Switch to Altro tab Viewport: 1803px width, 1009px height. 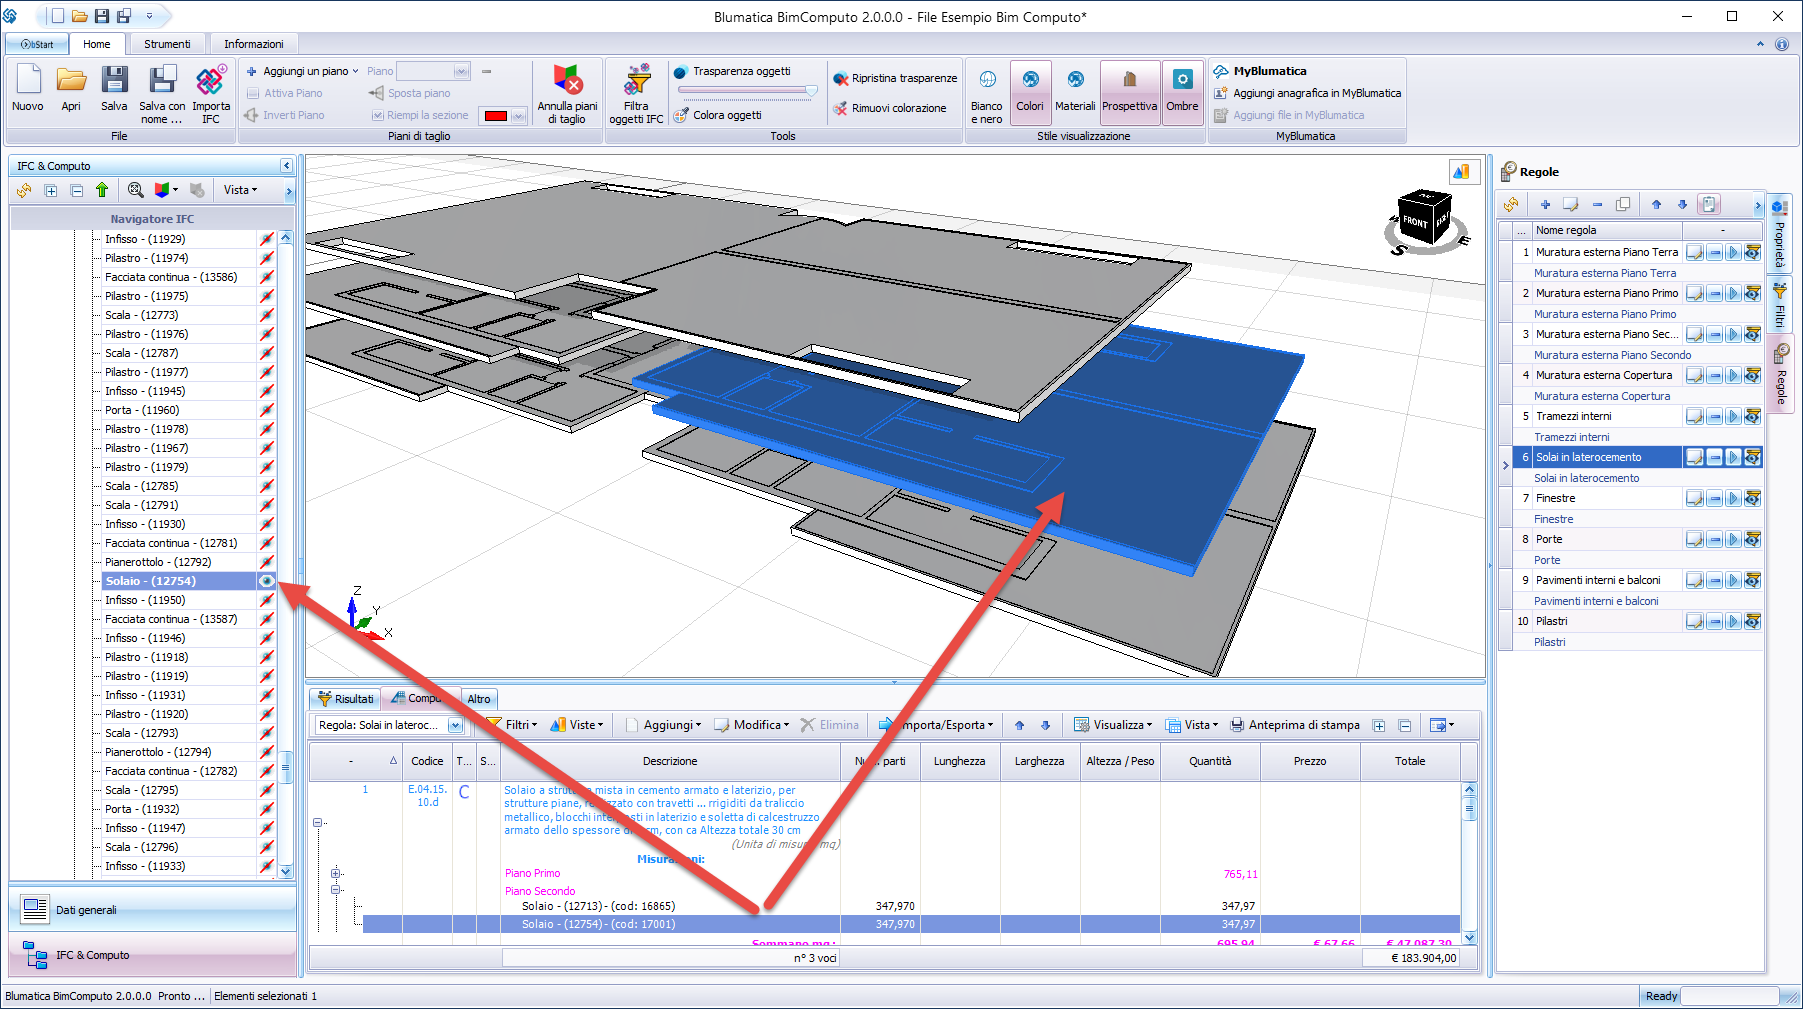479,699
